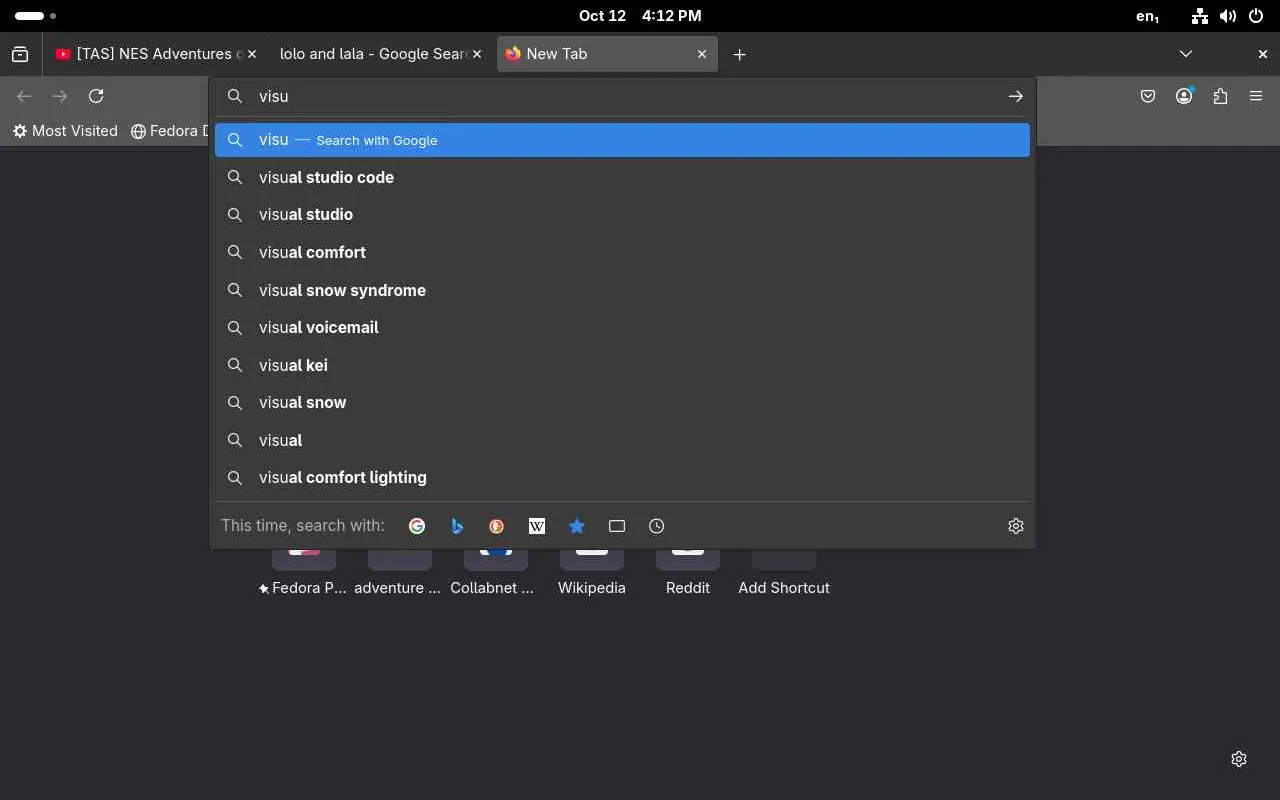The image size is (1280, 800).
Task: Open Firefox account menu
Action: click(1184, 96)
